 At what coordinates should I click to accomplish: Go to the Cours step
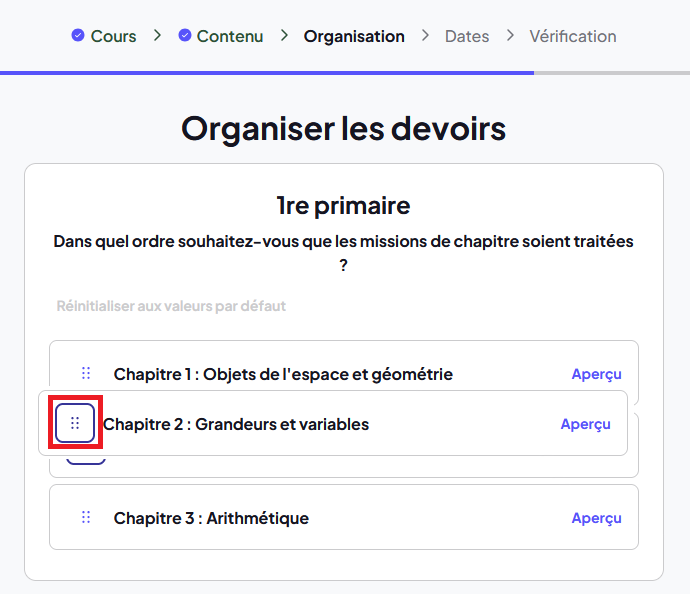coord(113,36)
